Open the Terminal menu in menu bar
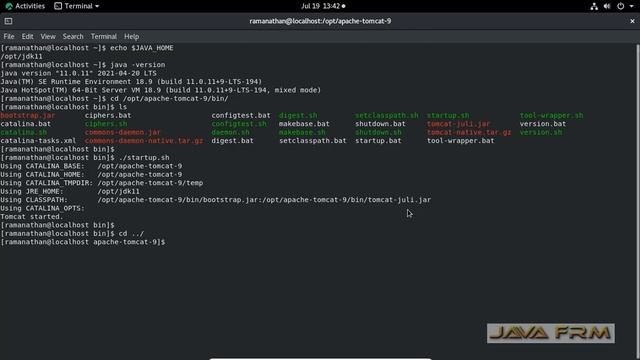 pyautogui.click(x=104, y=36)
